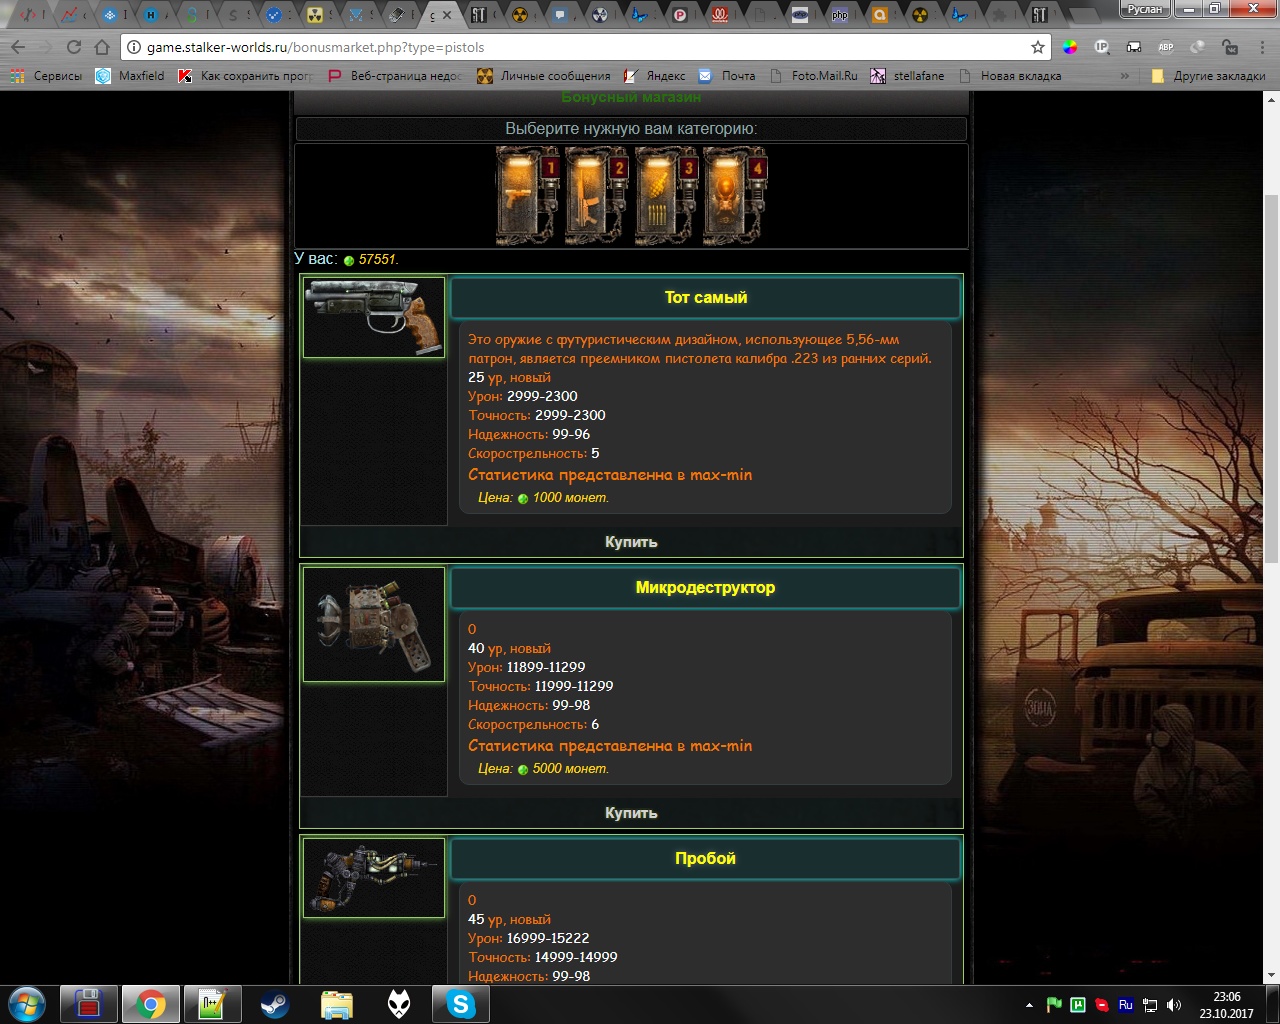This screenshot has height=1024, width=1280.
Task: Buy the 'Тот самый' pistol with Купить
Action: (631, 542)
